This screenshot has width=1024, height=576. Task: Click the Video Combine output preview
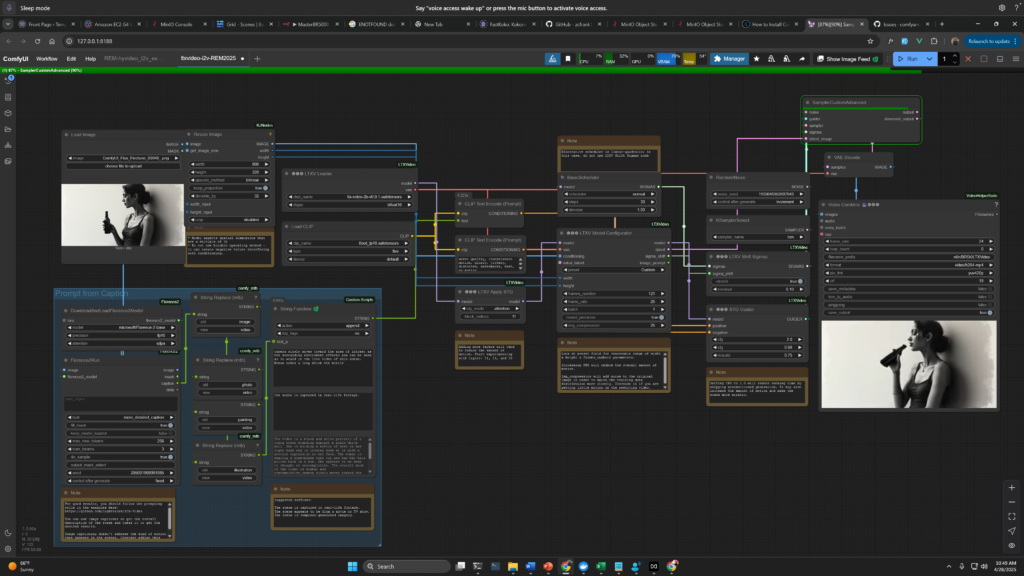(x=909, y=364)
